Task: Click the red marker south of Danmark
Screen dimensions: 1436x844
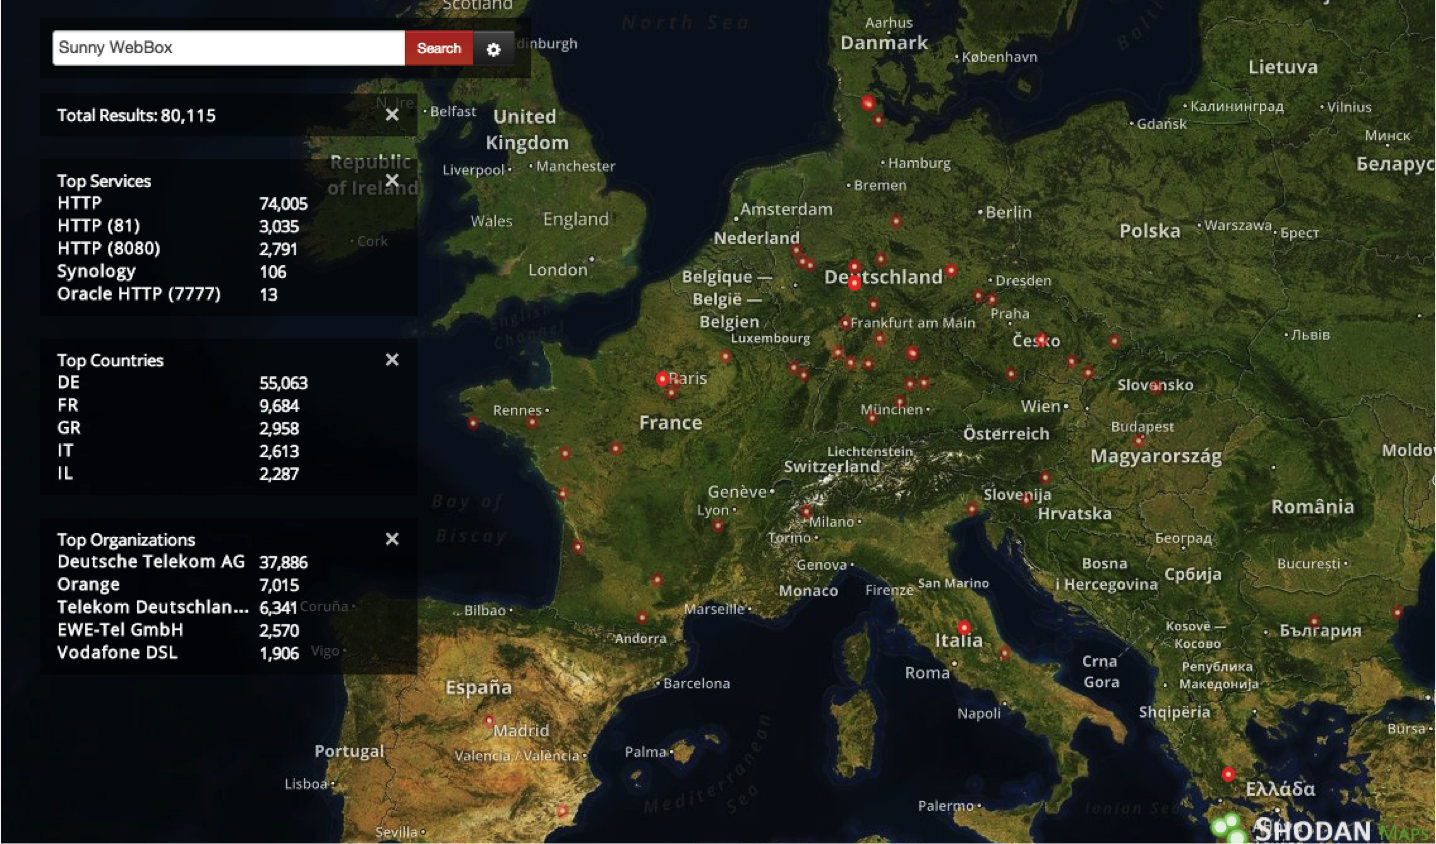Action: [x=868, y=103]
